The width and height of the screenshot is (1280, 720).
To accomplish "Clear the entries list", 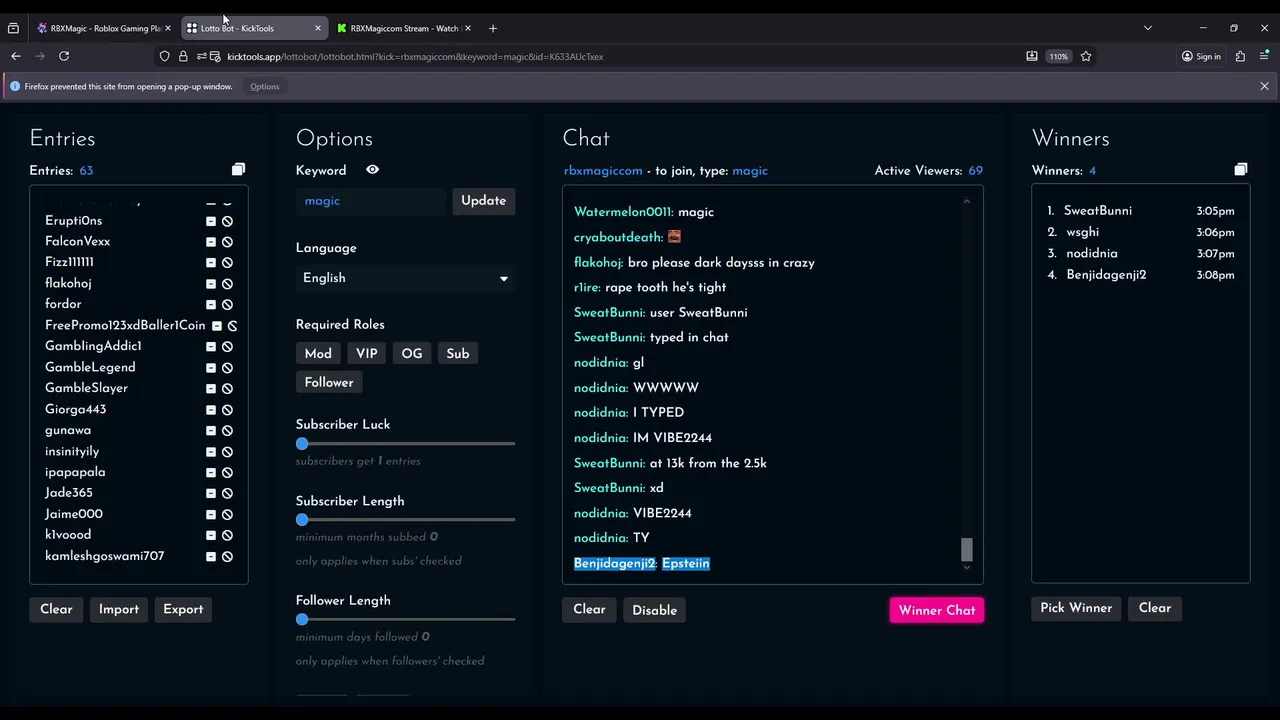I will pos(56,610).
